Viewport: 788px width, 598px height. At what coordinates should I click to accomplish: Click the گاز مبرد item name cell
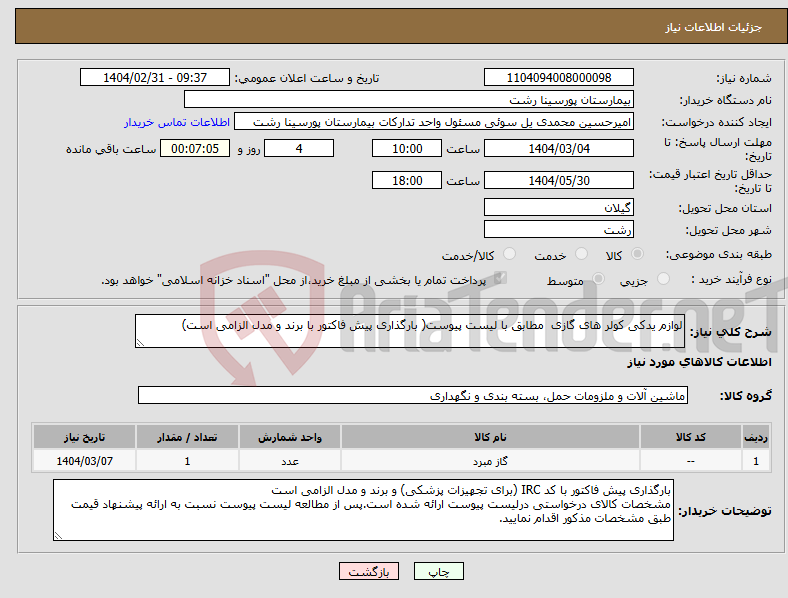point(490,461)
